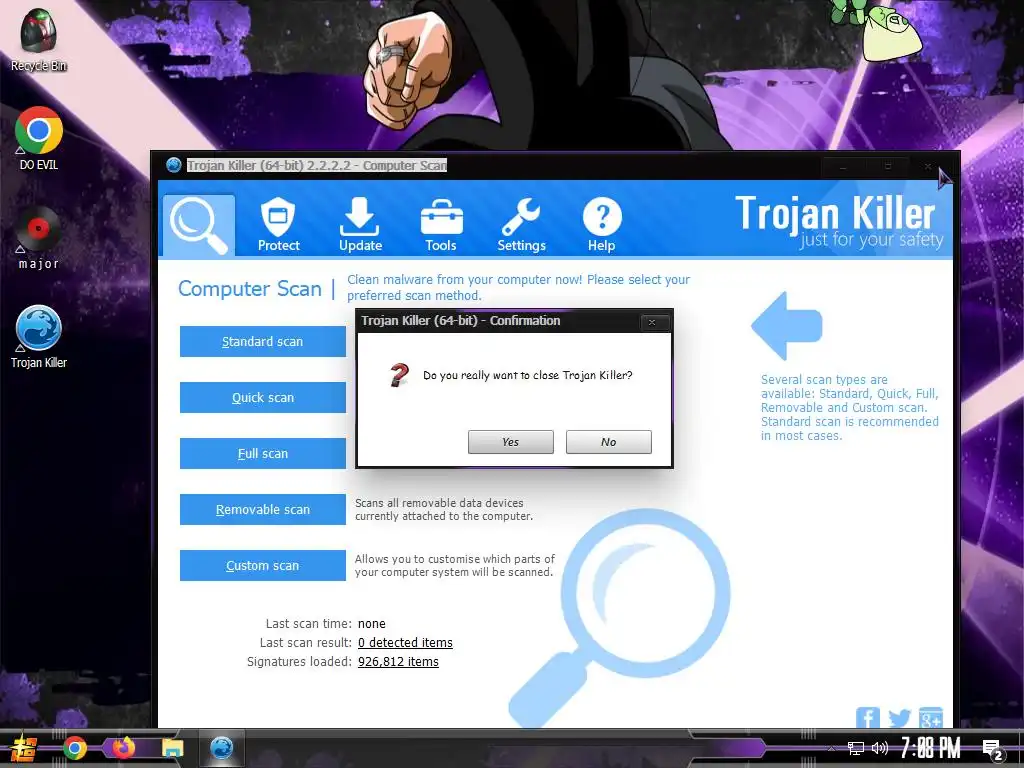Click the Trojan Killer logo text

(x=836, y=214)
